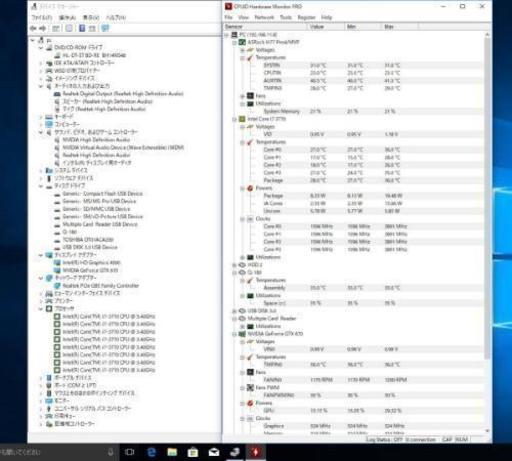Open the Register menu in HWMonitor

(x=306, y=17)
